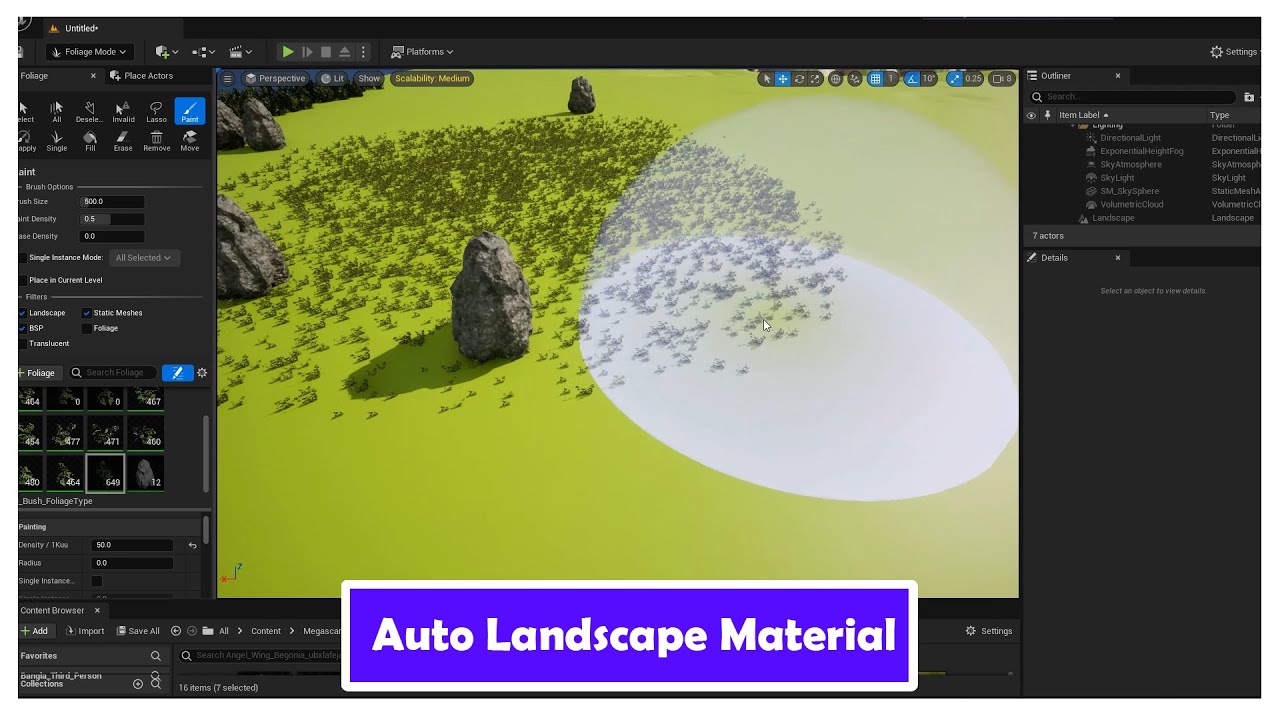Enable Single Instance Mode checkbox
The width and height of the screenshot is (1280, 720).
coord(23,258)
